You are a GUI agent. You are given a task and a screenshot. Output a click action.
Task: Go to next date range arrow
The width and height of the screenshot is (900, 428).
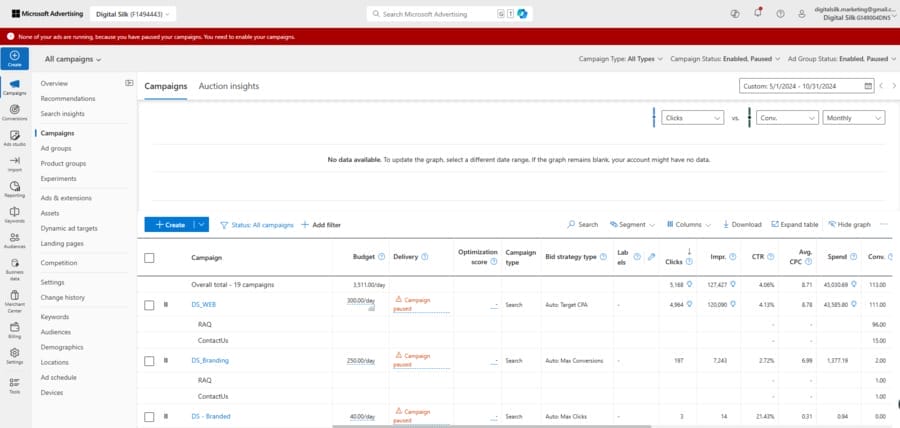[894, 86]
